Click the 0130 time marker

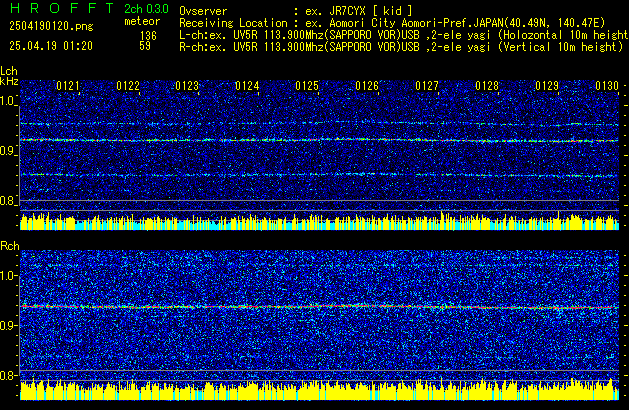pyautogui.click(x=607, y=86)
